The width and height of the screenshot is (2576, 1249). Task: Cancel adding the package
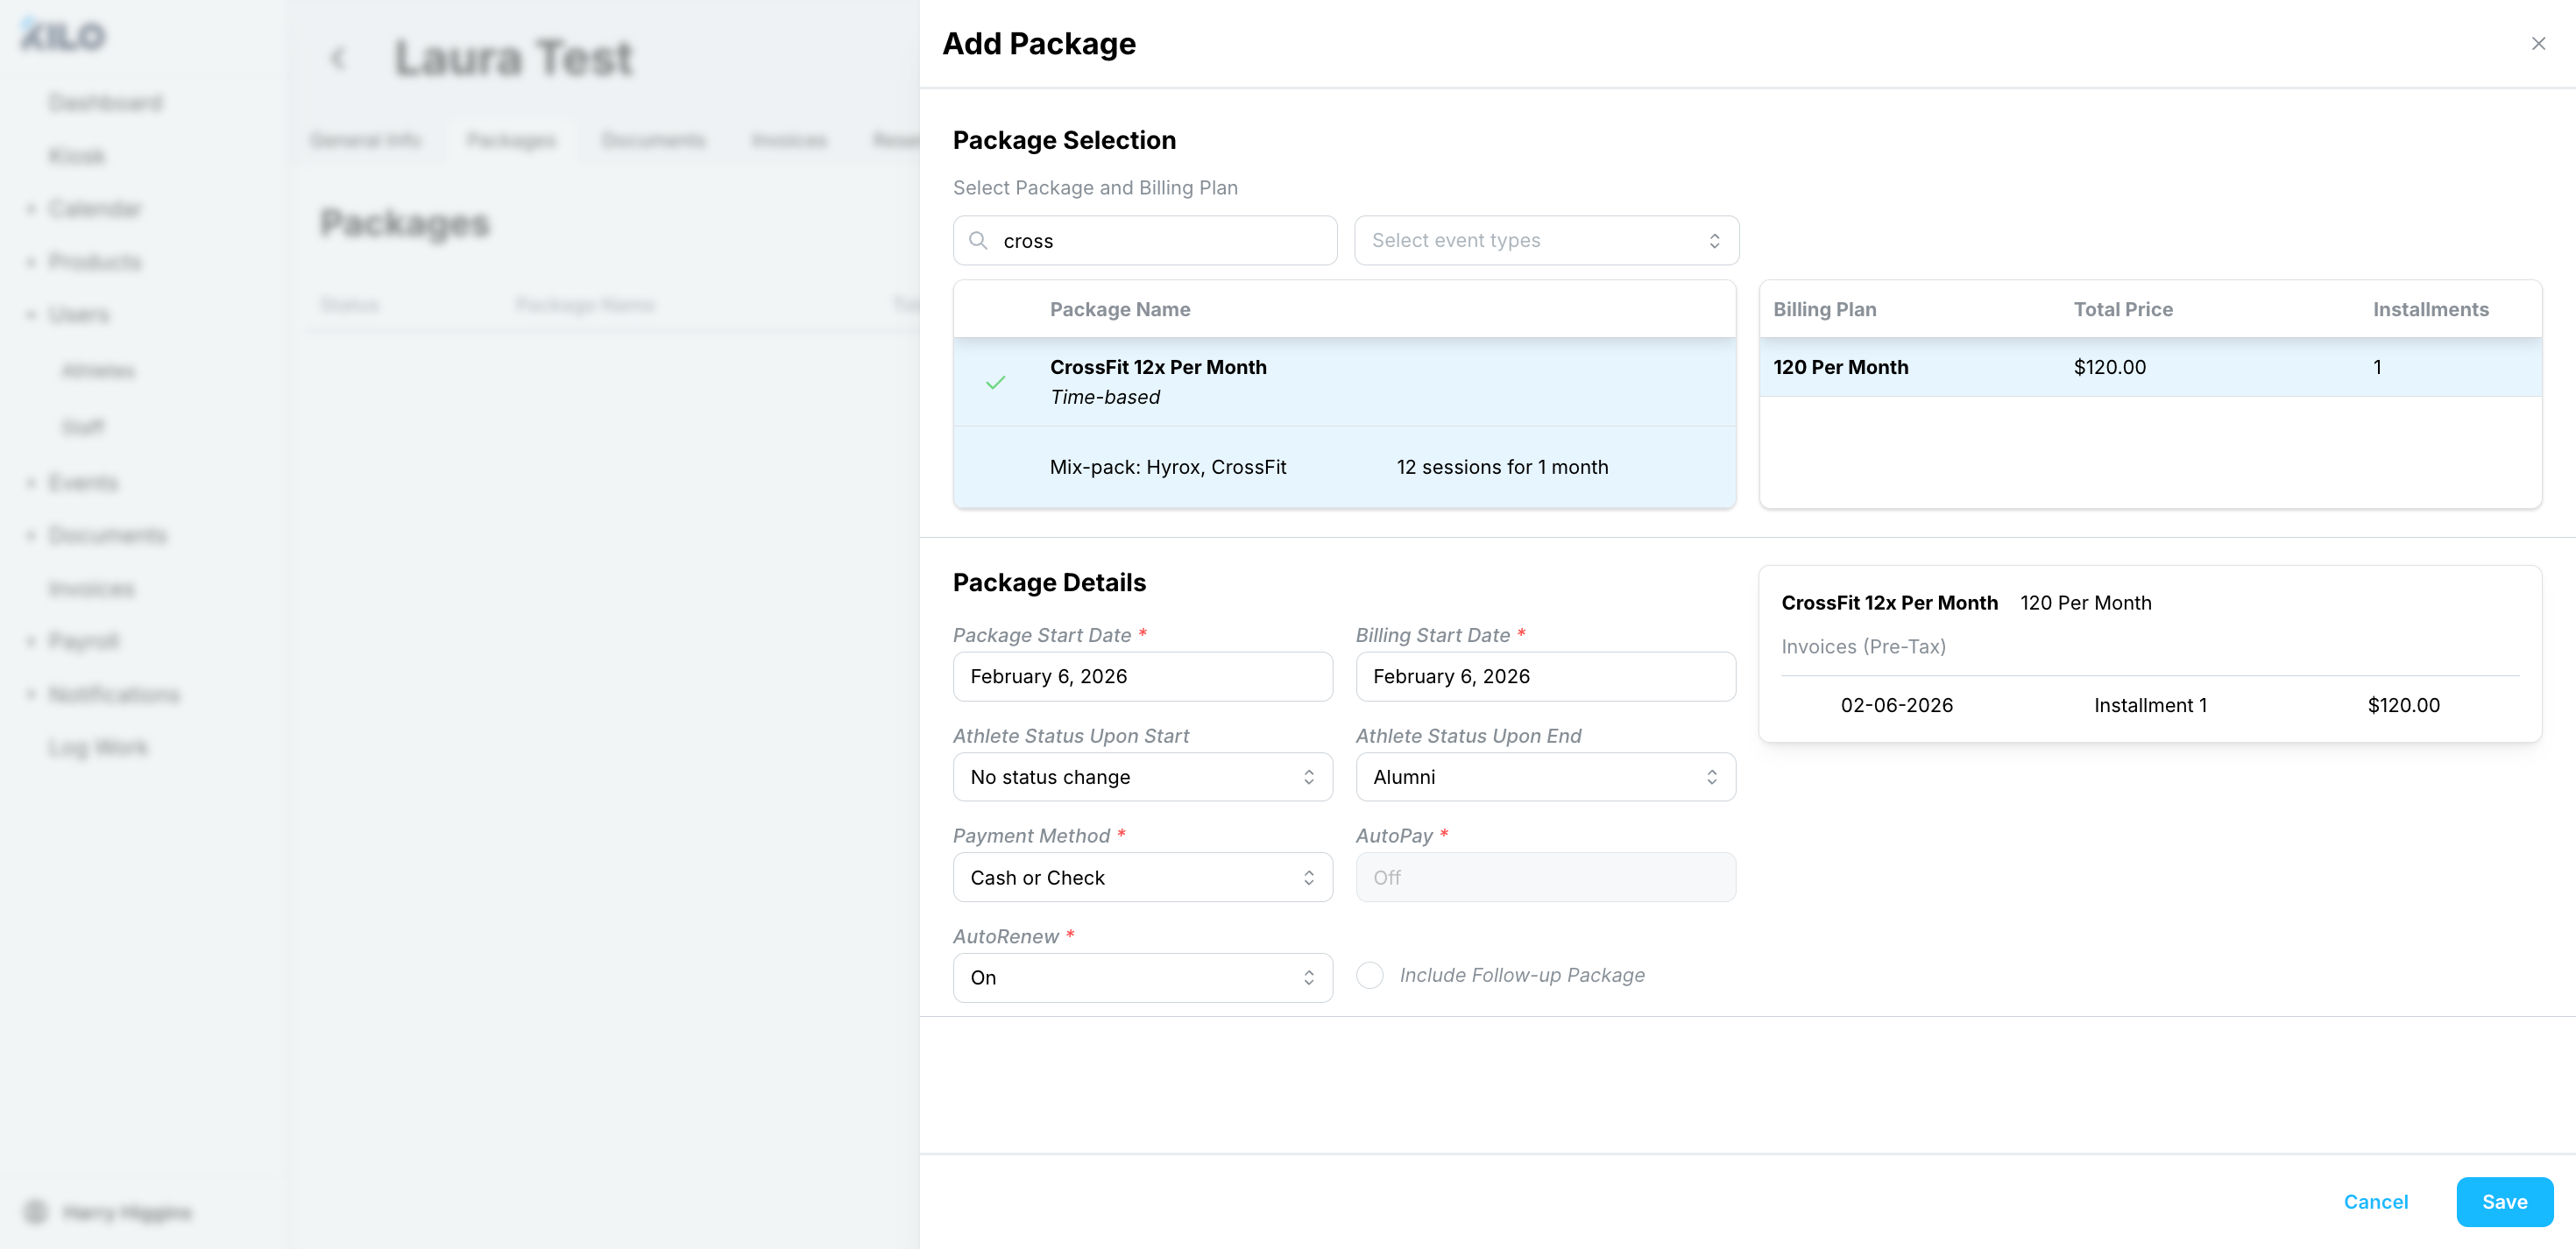(x=2375, y=1201)
